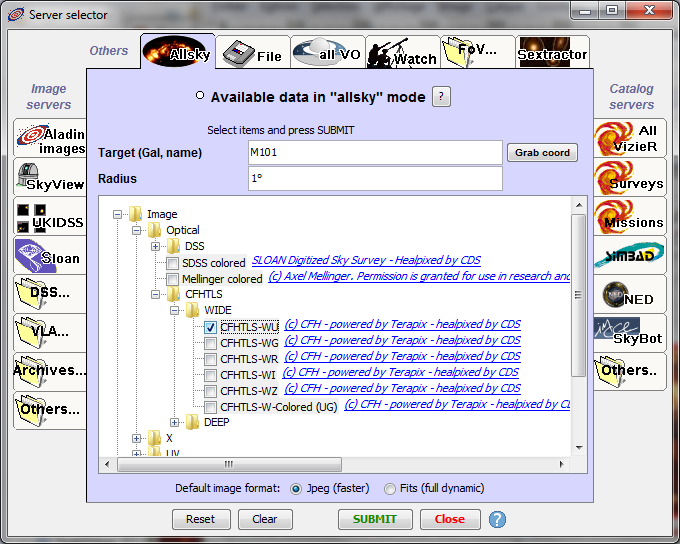
Task: Click the Reset button
Action: pos(201,519)
